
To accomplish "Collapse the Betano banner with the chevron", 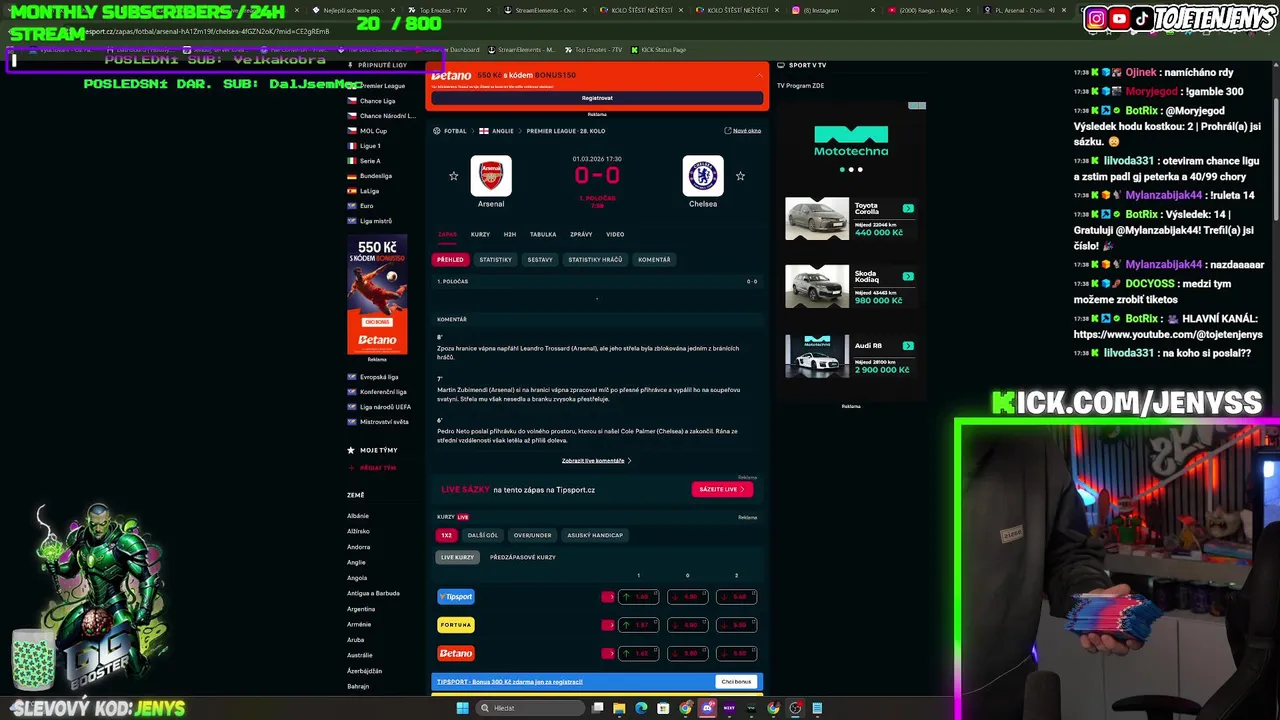I will click(759, 75).
